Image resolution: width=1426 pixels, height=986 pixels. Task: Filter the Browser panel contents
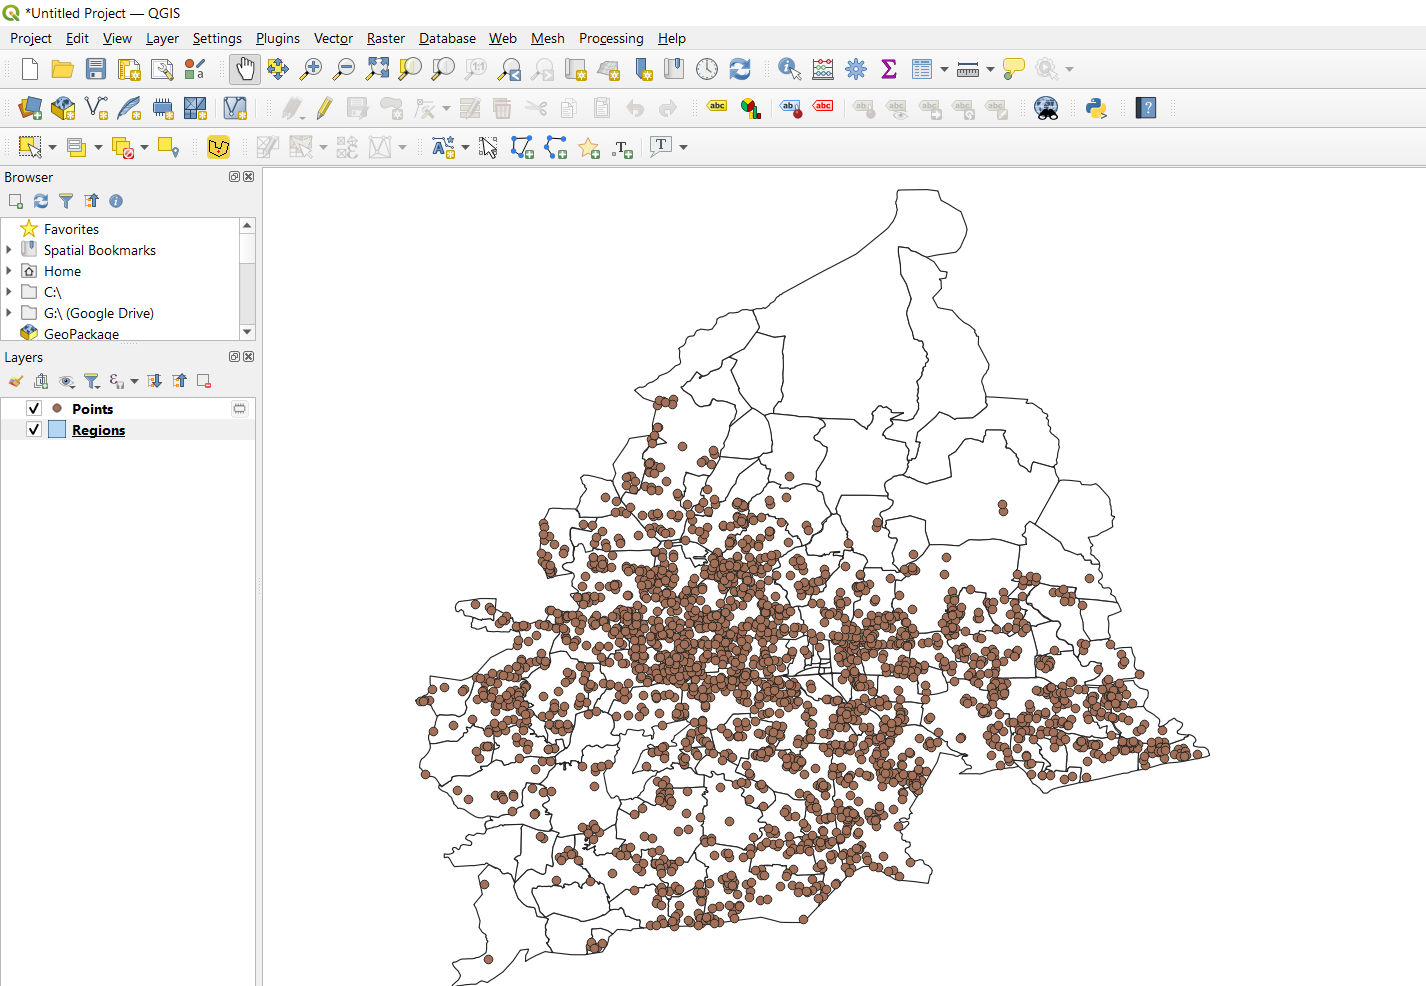[66, 201]
